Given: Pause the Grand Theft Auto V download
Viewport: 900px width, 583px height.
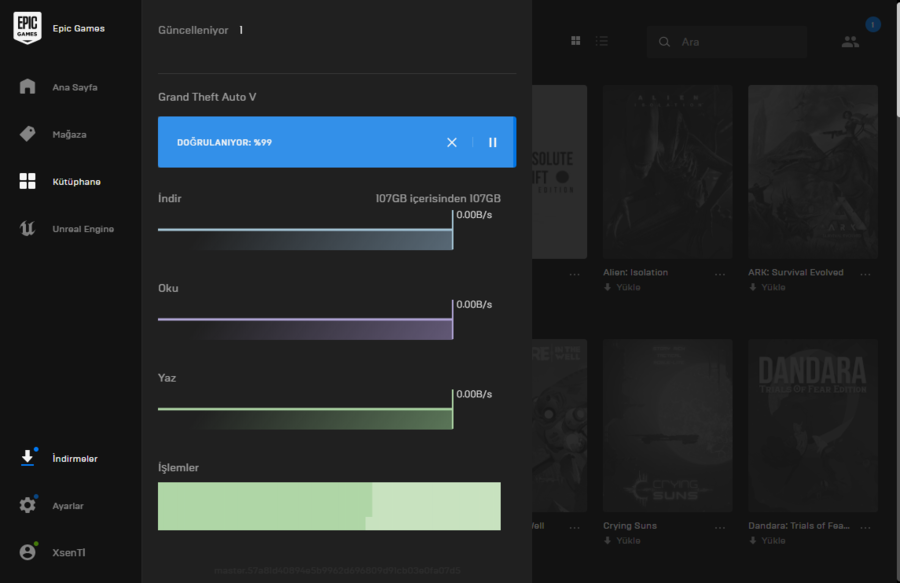Looking at the screenshot, I should 492,142.
